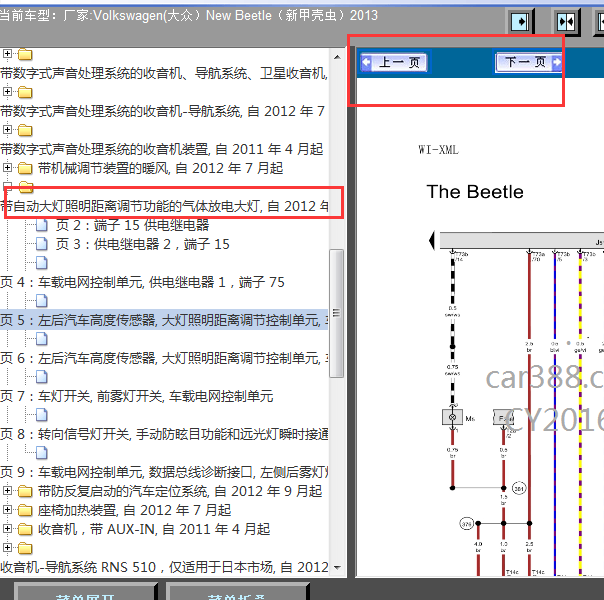The height and width of the screenshot is (600, 604).
Task: Select 带数字式声音处理系统的收音机-导航系统, 自 2012 年 entry
Action: [x=163, y=111]
